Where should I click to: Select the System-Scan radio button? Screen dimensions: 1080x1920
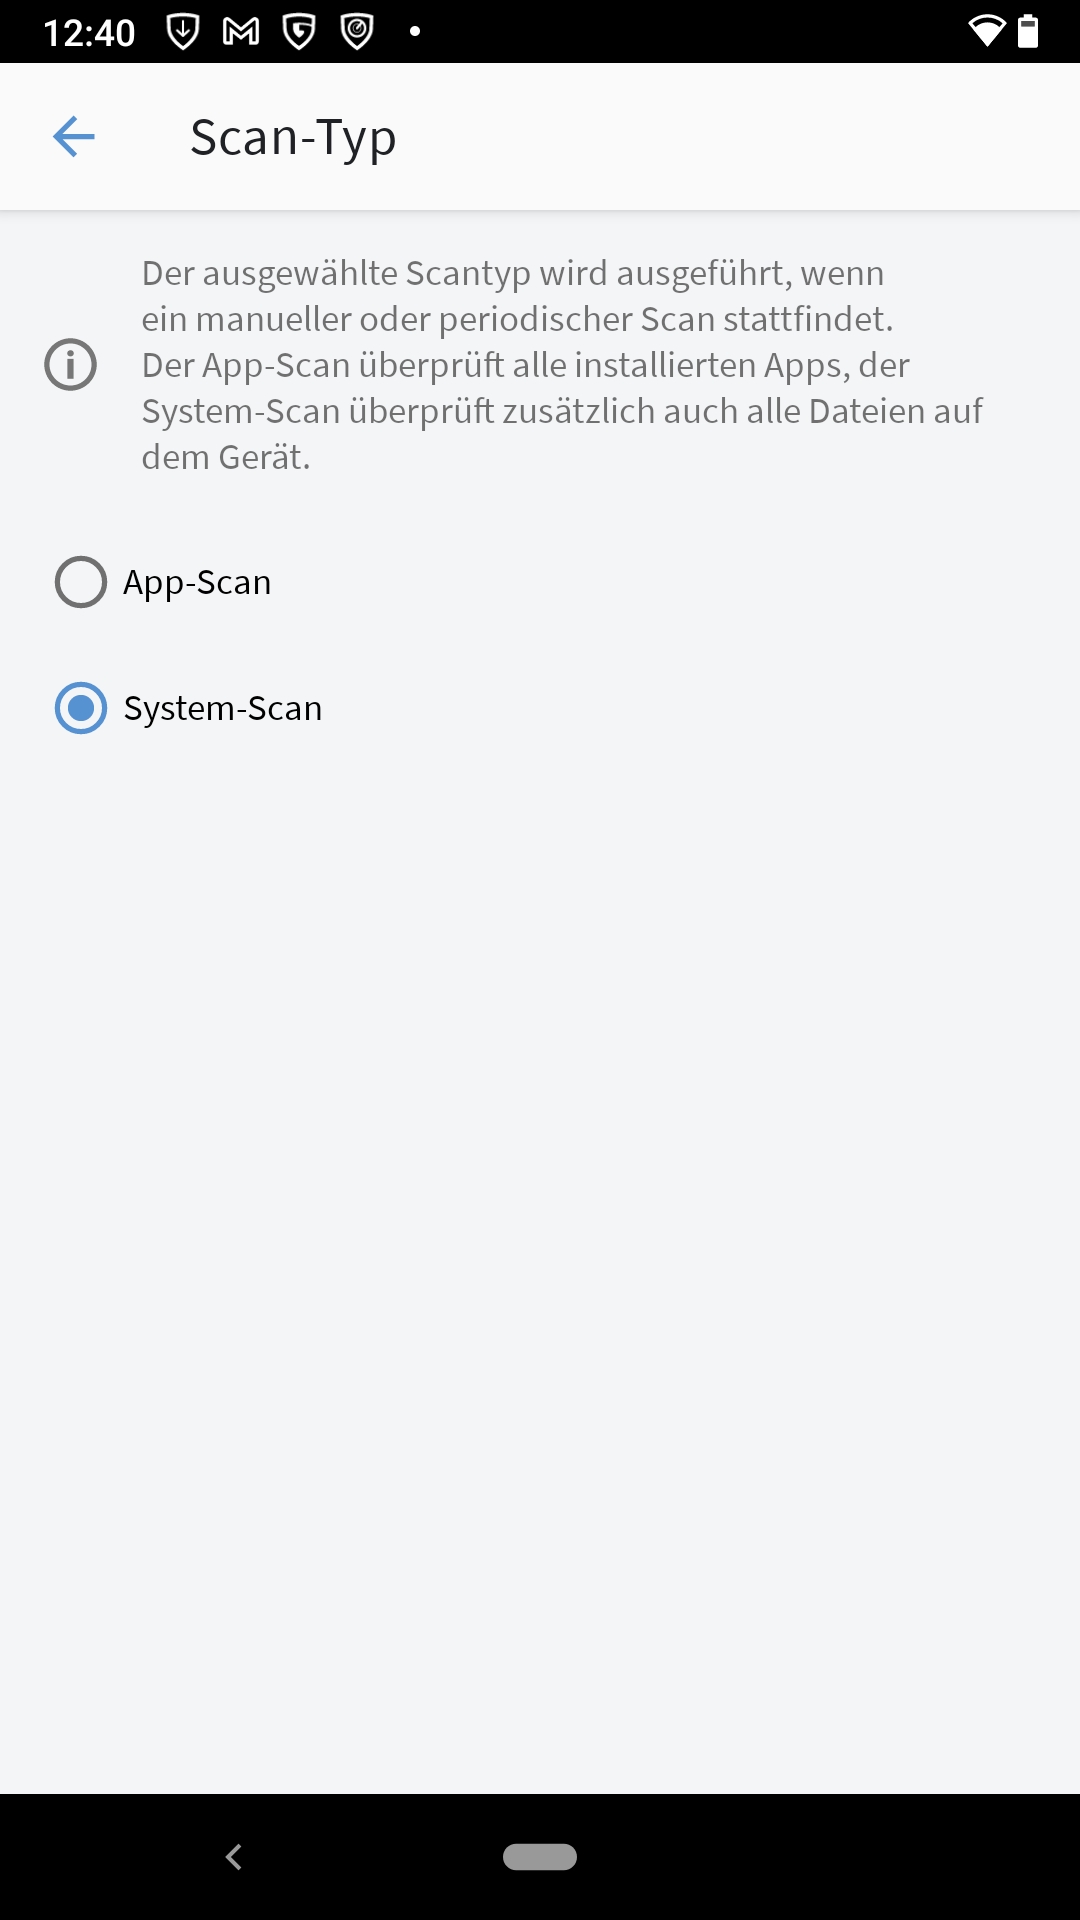click(x=81, y=708)
